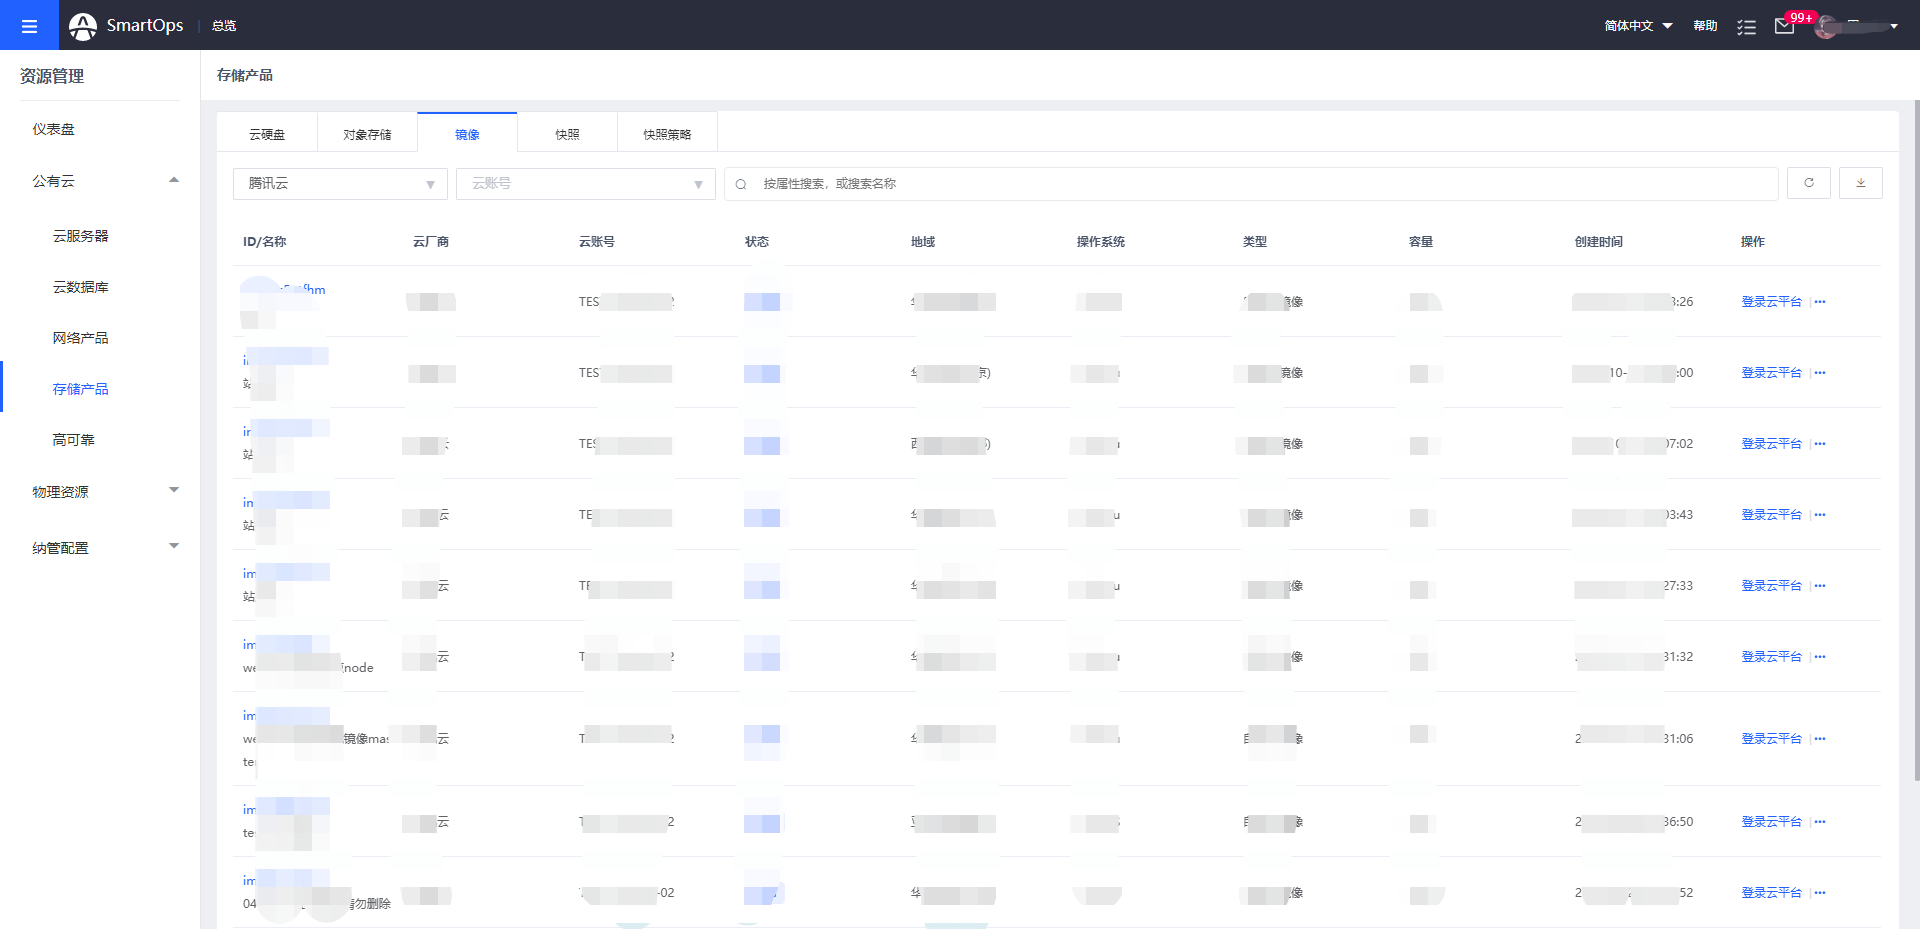Image resolution: width=1920 pixels, height=929 pixels.
Task: Click the SmartOps logo icon
Action: click(83, 26)
